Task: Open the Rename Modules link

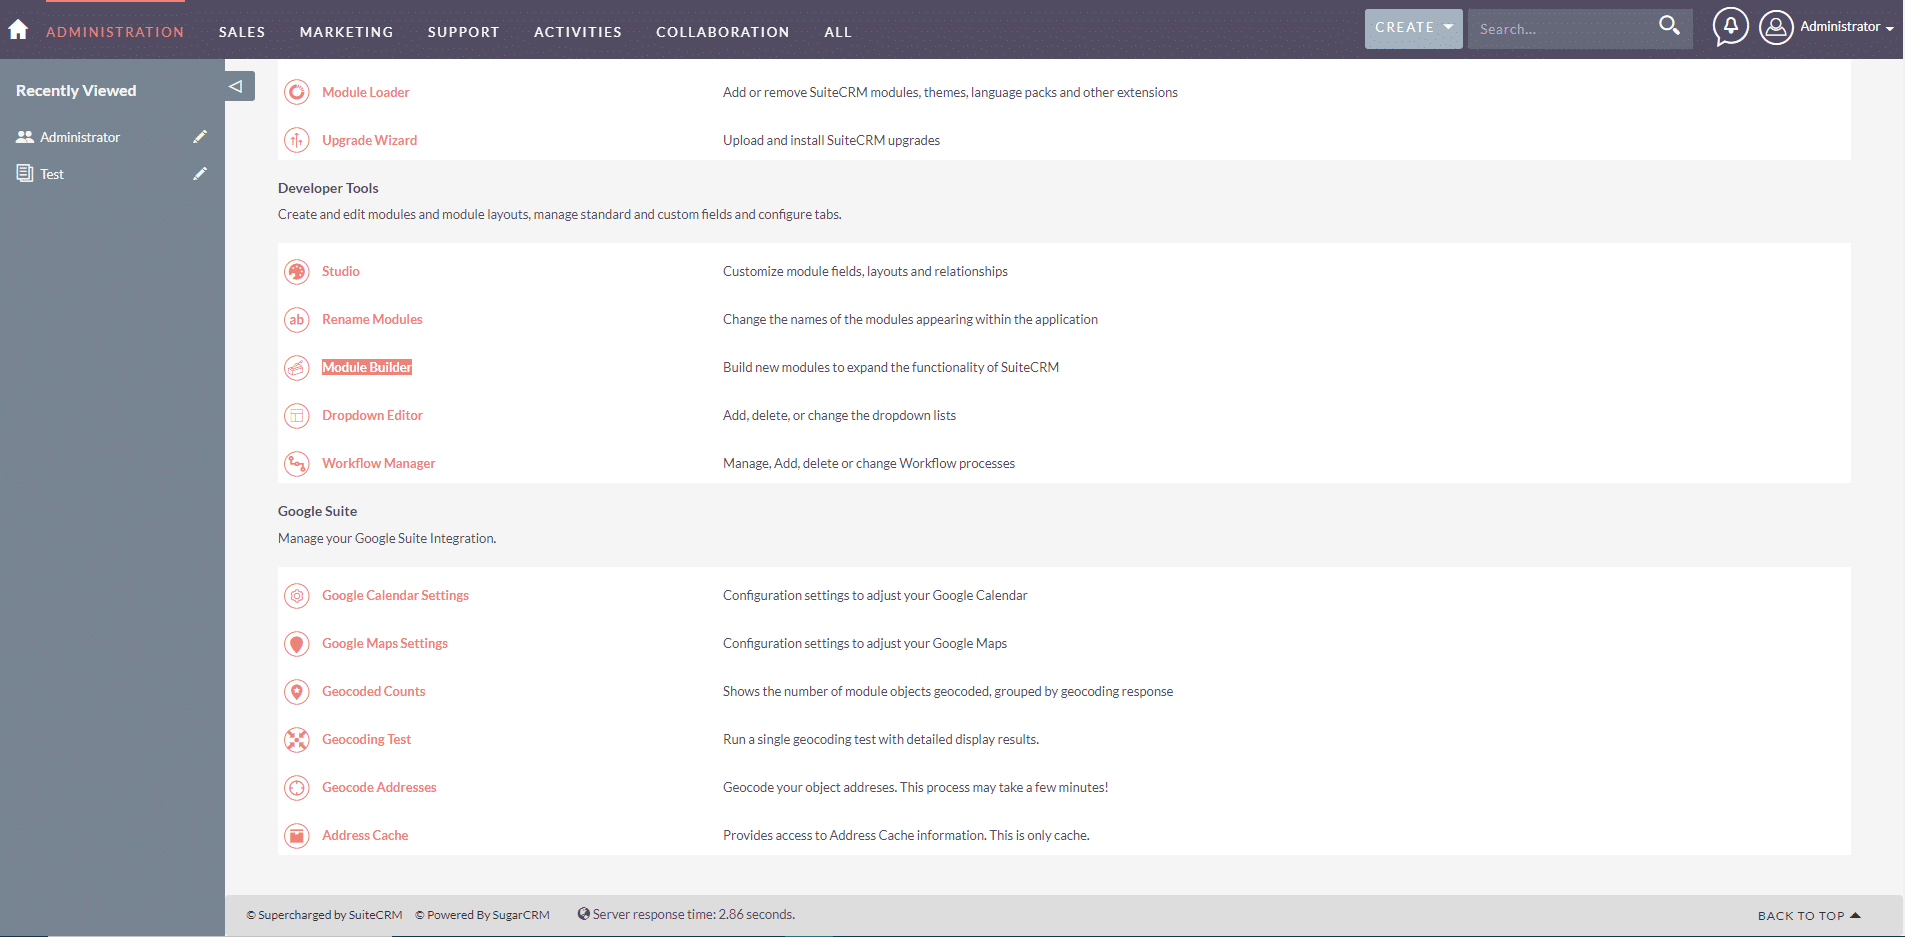Action: (372, 319)
